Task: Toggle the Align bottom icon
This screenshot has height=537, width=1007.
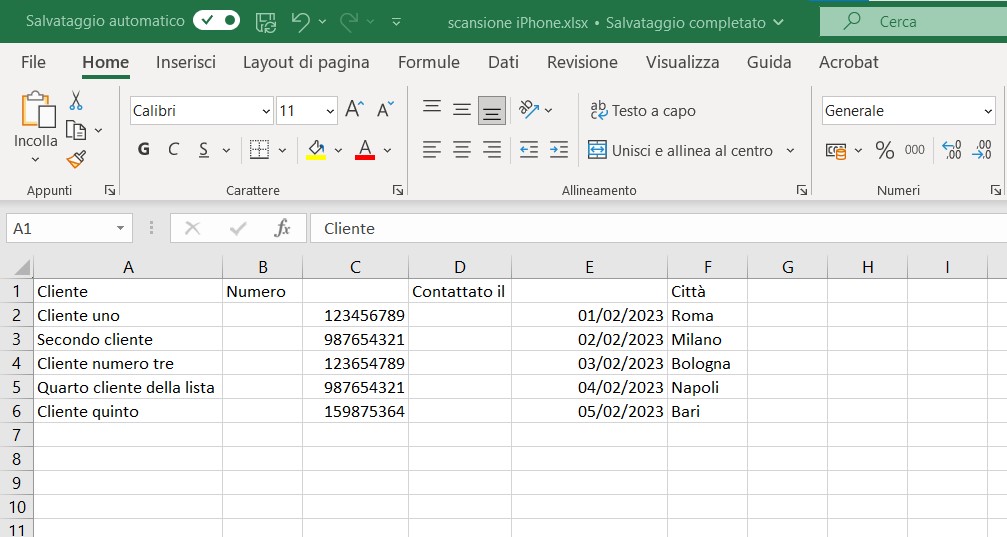Action: pos(492,110)
